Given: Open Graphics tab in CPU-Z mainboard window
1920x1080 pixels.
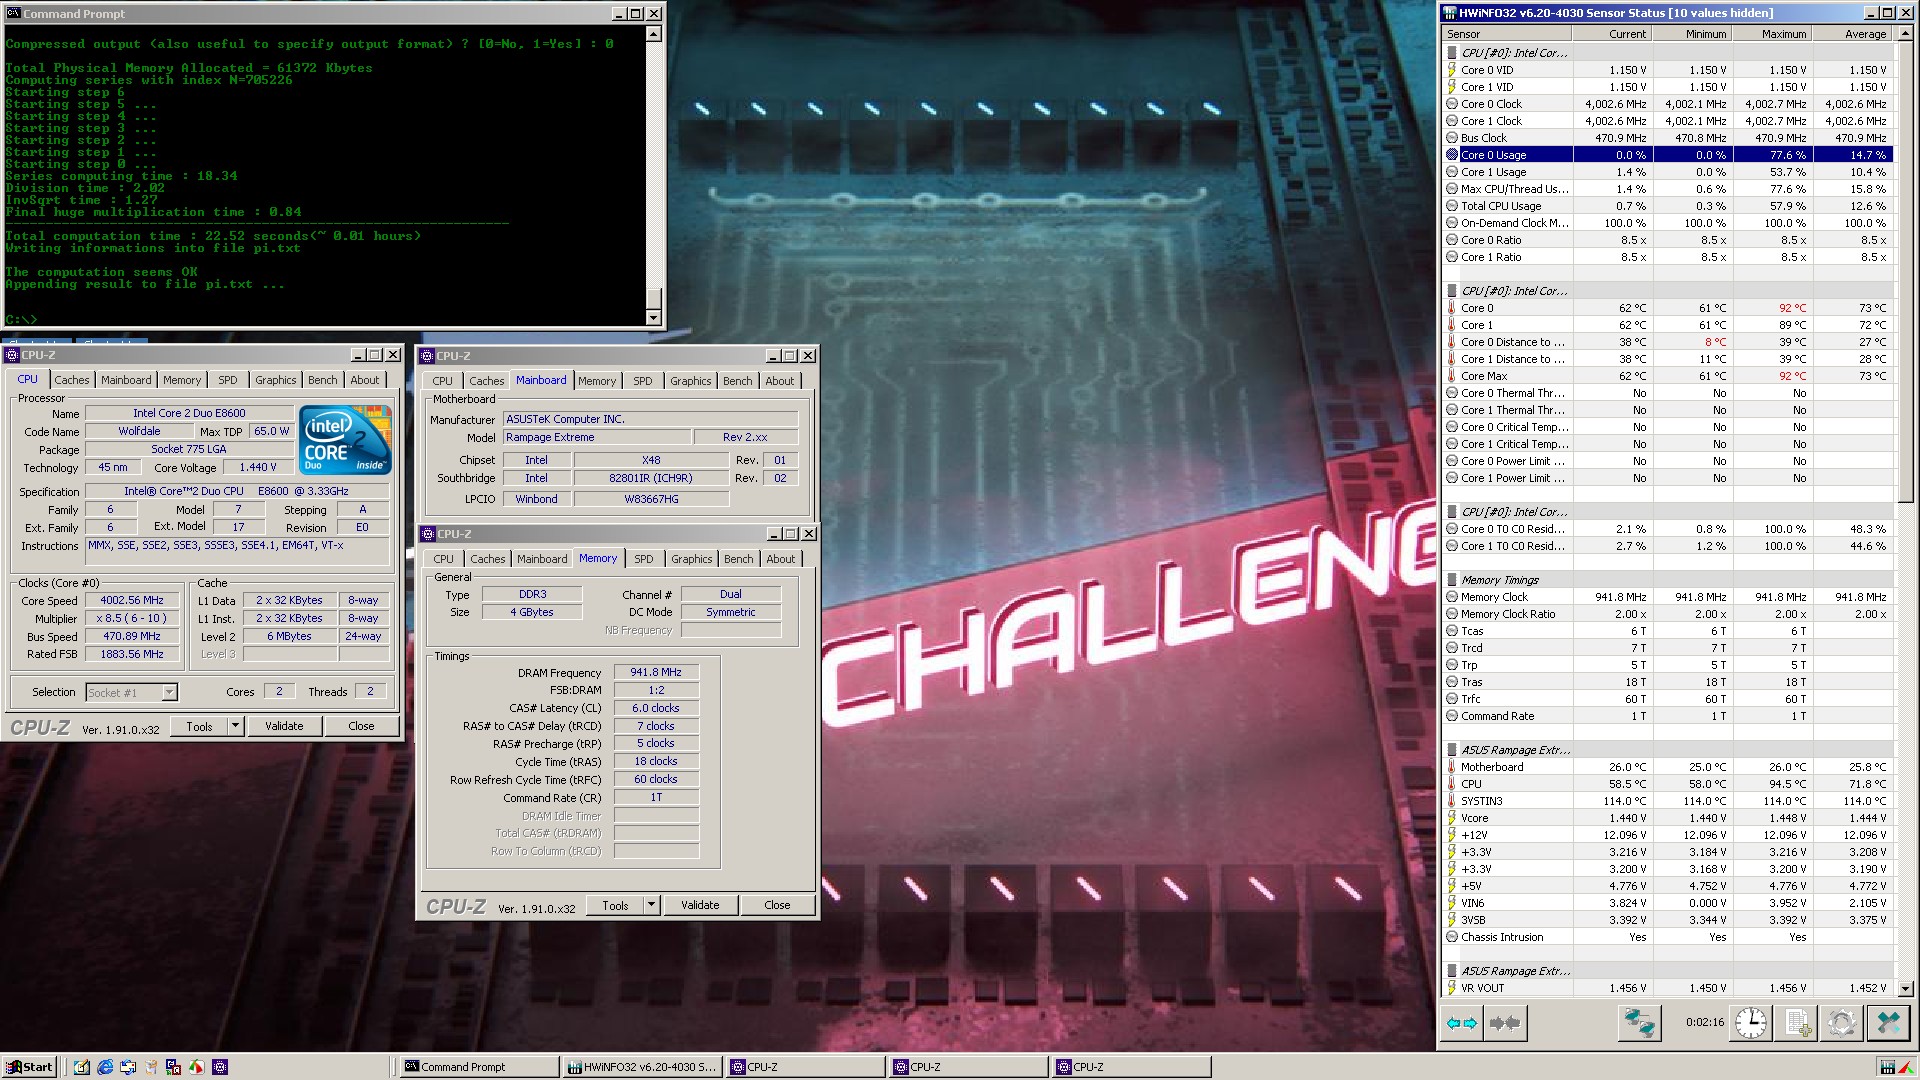Looking at the screenshot, I should point(690,381).
